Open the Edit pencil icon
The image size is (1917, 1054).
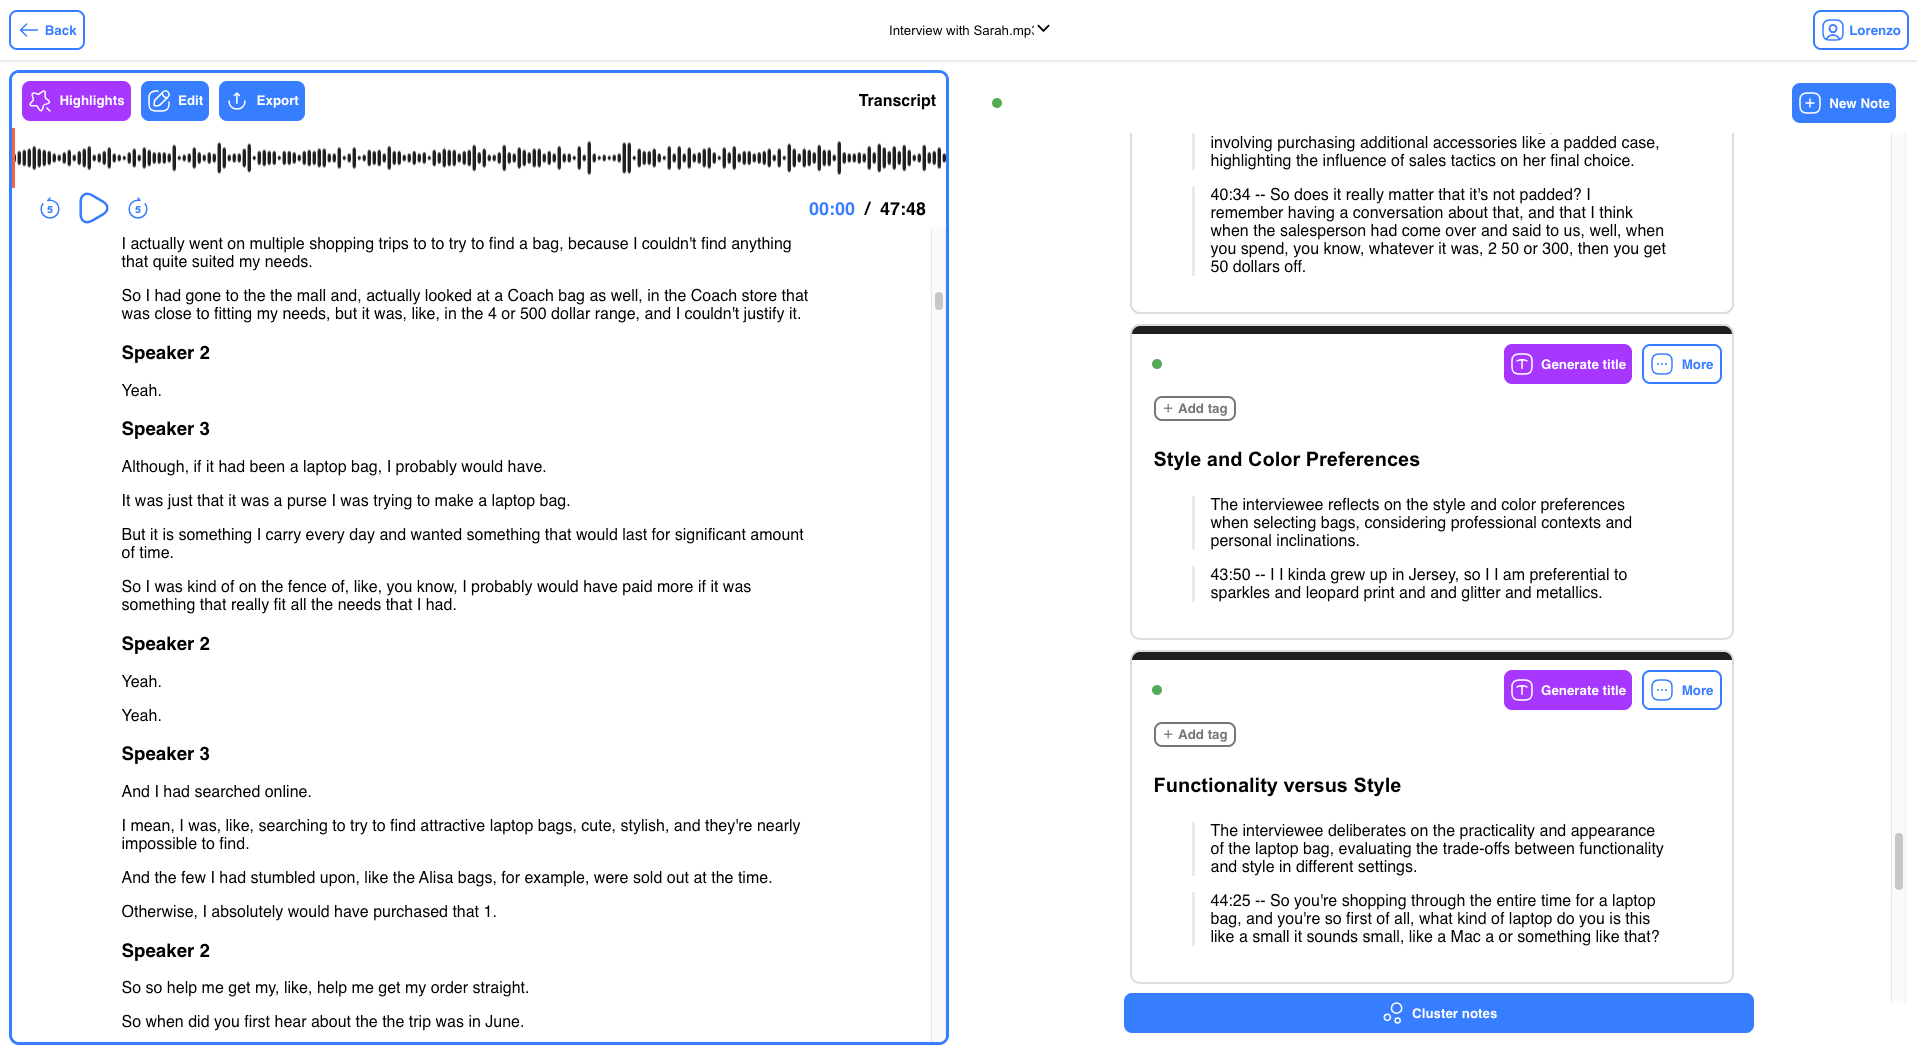[158, 100]
